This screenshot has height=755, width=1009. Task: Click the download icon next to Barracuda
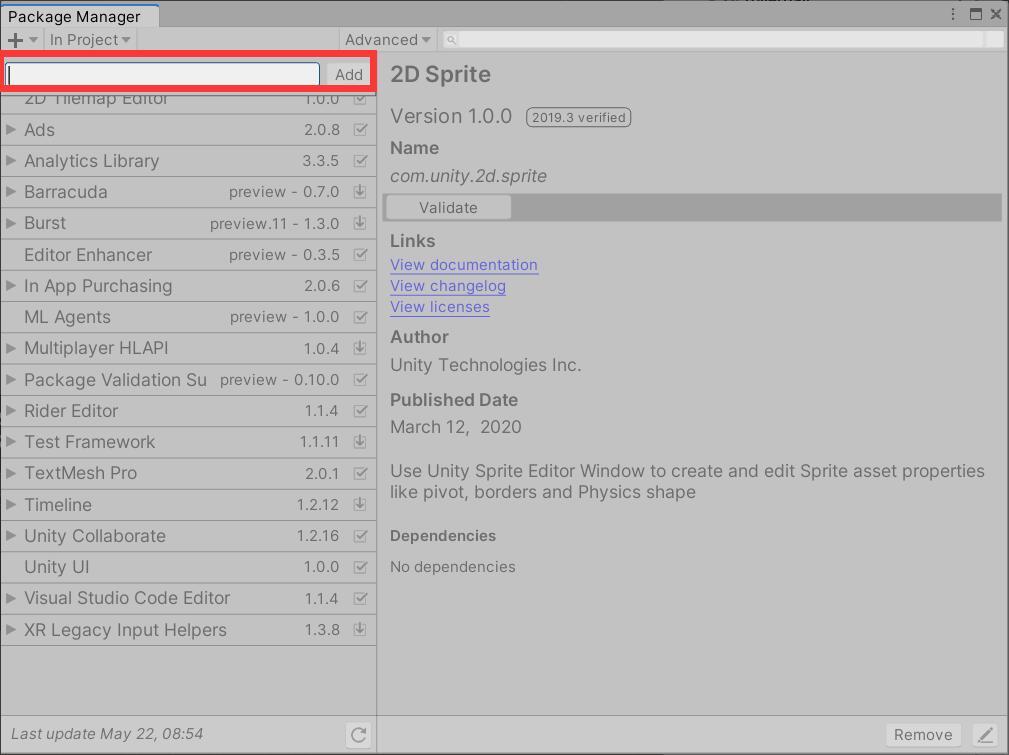[360, 192]
